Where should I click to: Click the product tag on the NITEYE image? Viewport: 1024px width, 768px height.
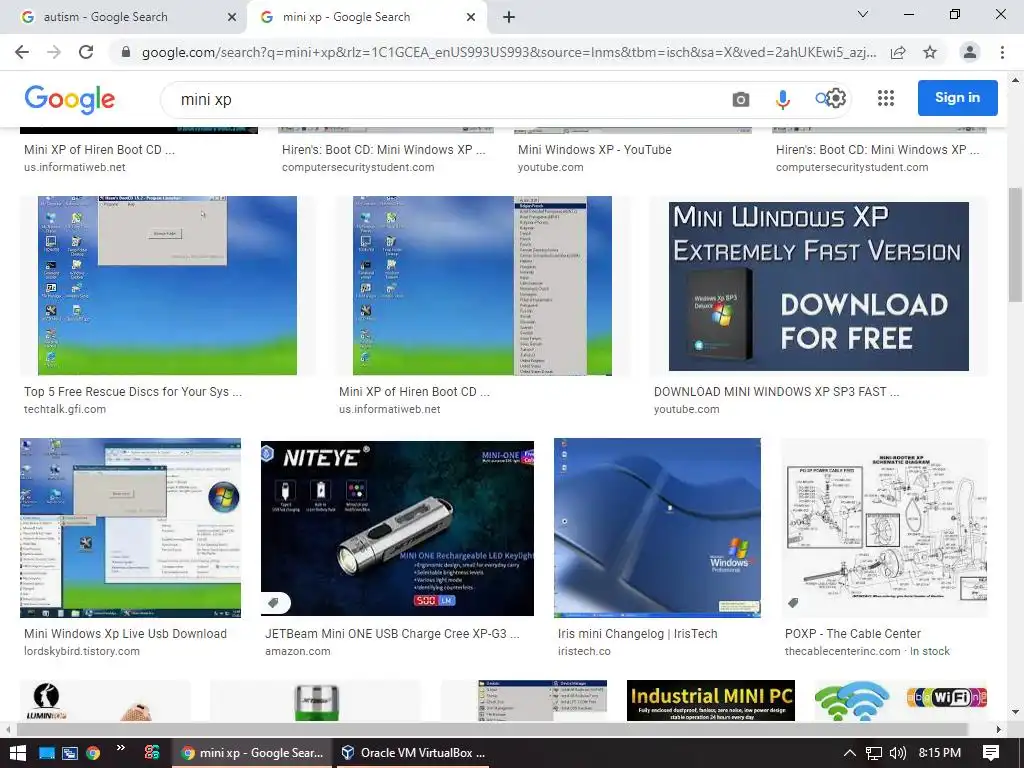(274, 603)
